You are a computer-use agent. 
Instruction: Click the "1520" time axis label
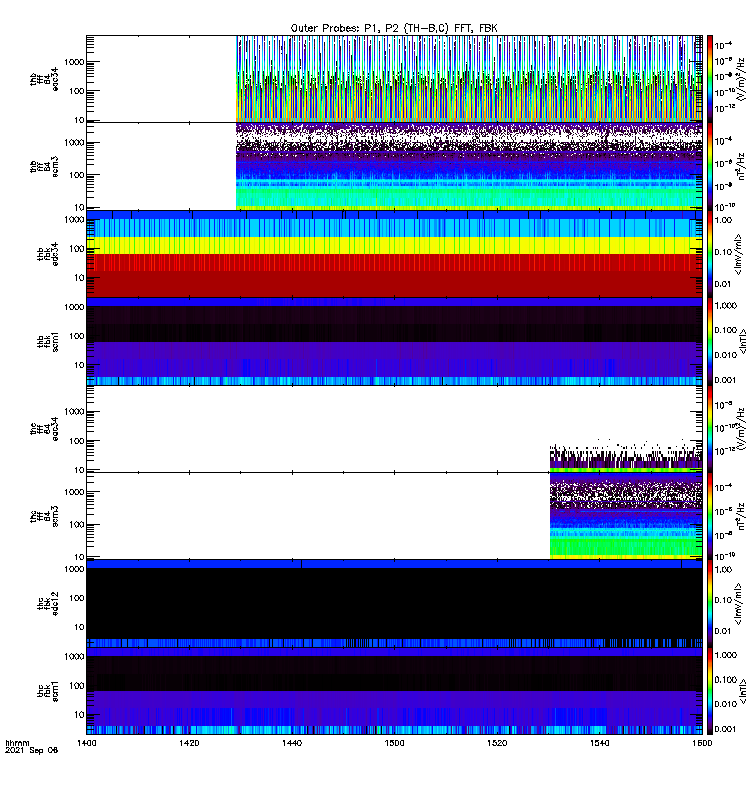(x=497, y=743)
